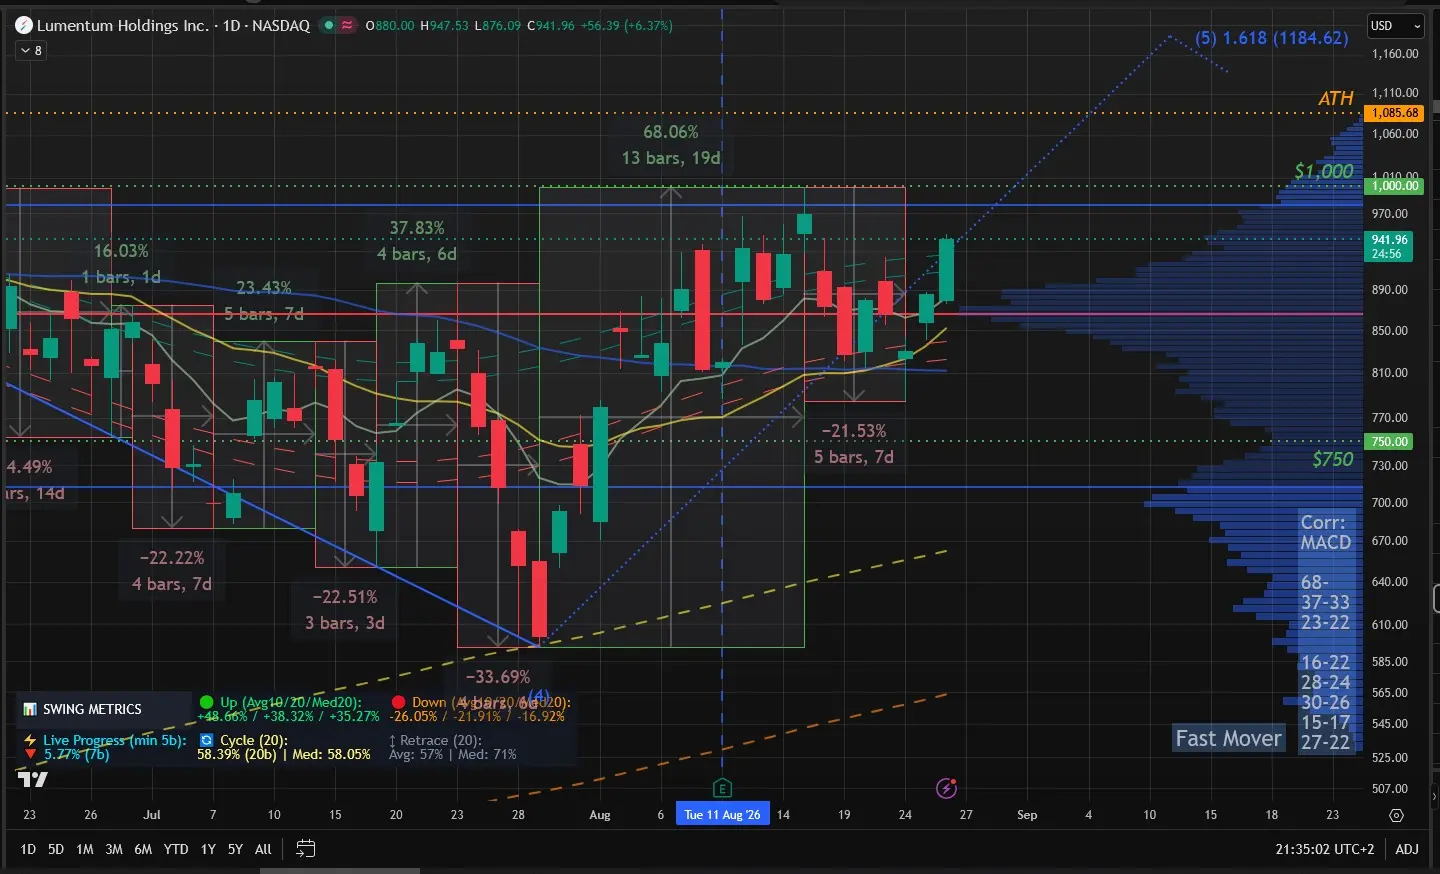Click the 1,160.00 price axis label

[x=1395, y=54]
